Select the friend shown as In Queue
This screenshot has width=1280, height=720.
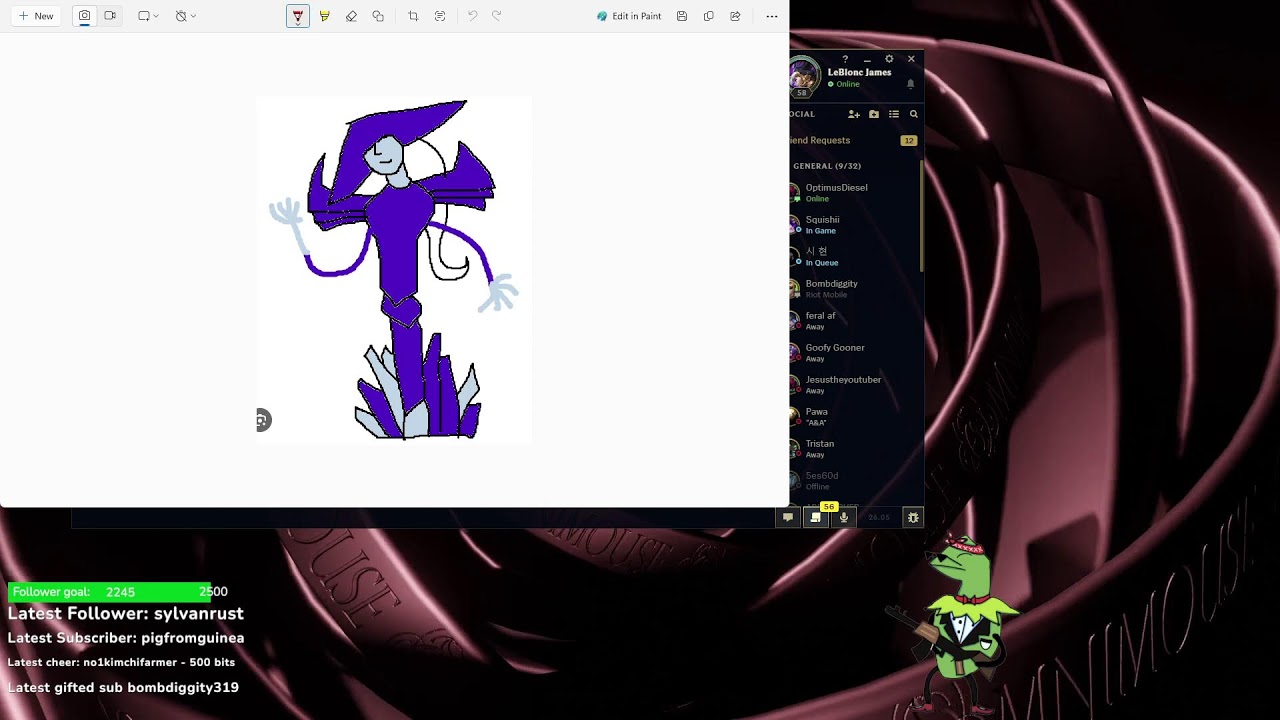click(855, 256)
